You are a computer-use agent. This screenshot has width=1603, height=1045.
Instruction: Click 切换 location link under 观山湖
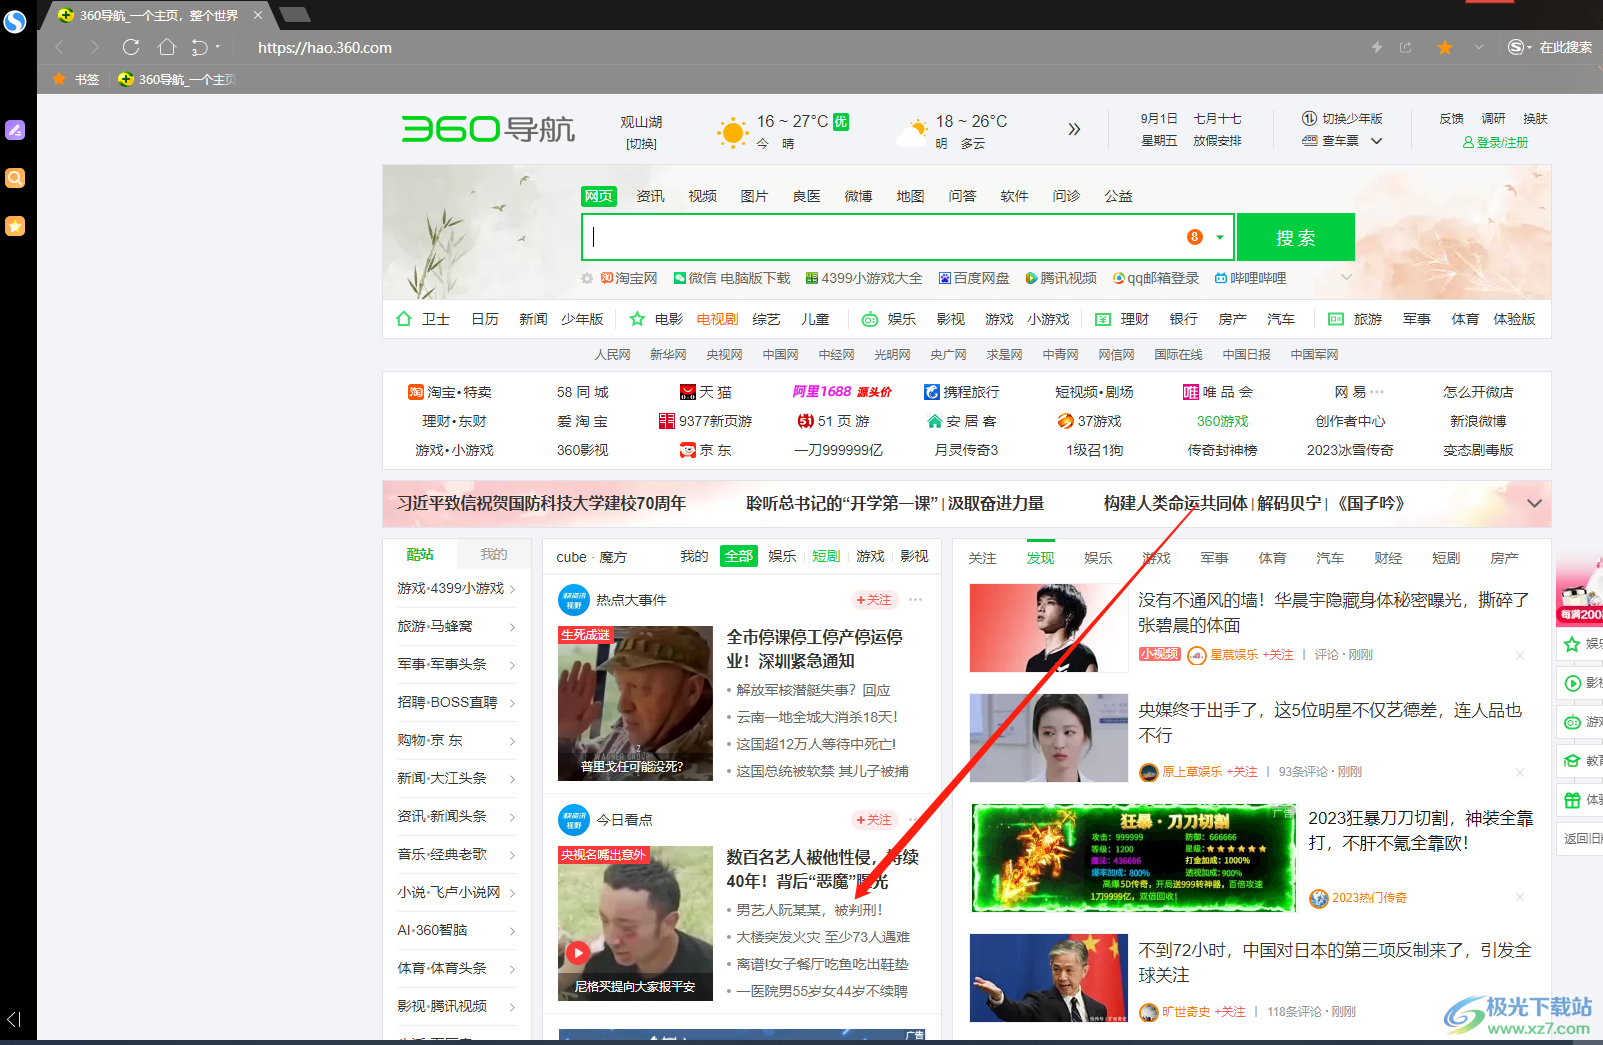pos(641,144)
